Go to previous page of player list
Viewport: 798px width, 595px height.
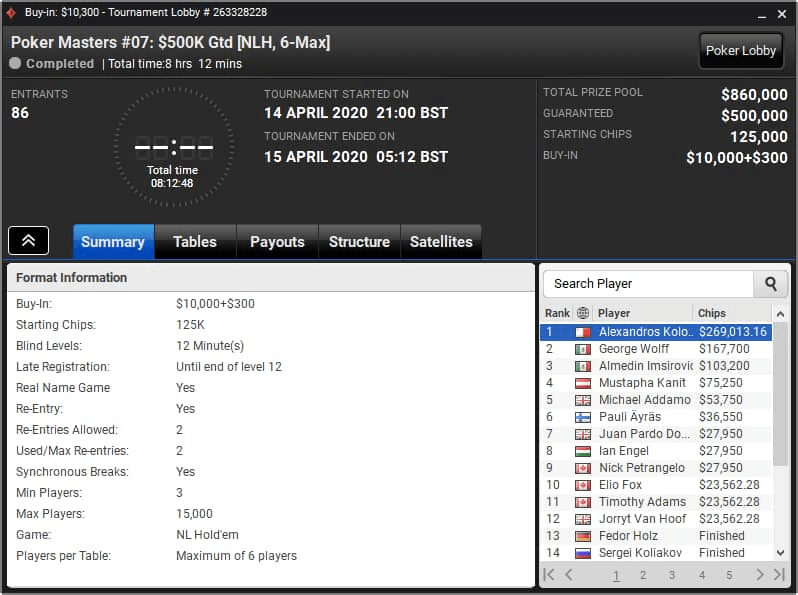click(x=569, y=575)
